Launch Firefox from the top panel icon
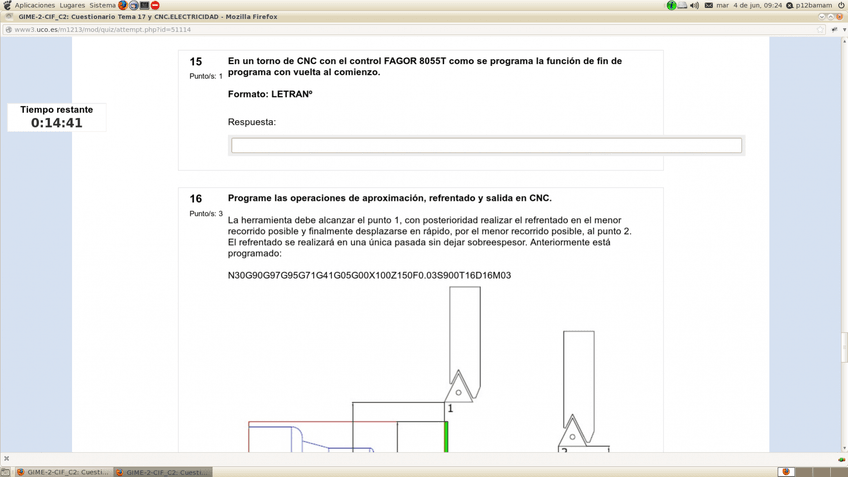 [123, 6]
